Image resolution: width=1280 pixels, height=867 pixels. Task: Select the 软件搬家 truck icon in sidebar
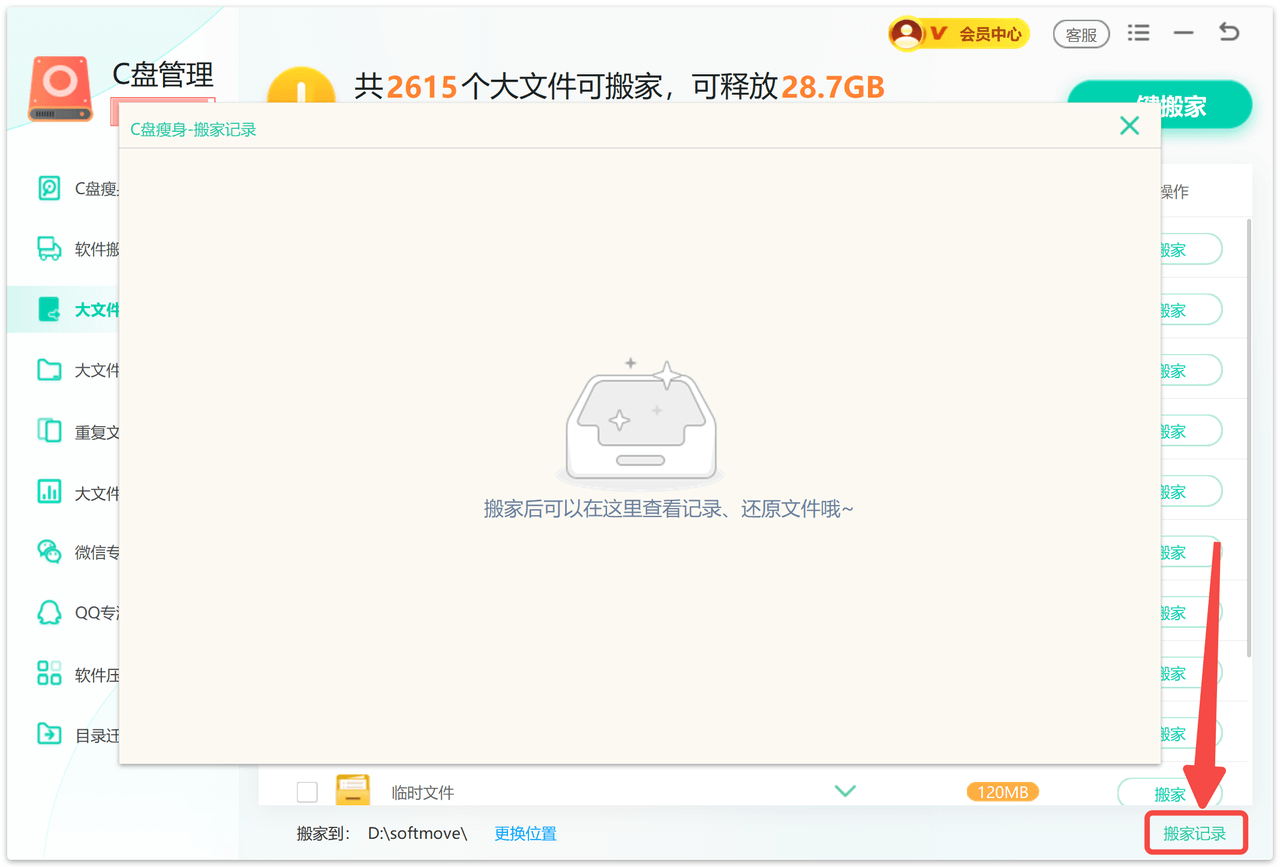(x=49, y=249)
